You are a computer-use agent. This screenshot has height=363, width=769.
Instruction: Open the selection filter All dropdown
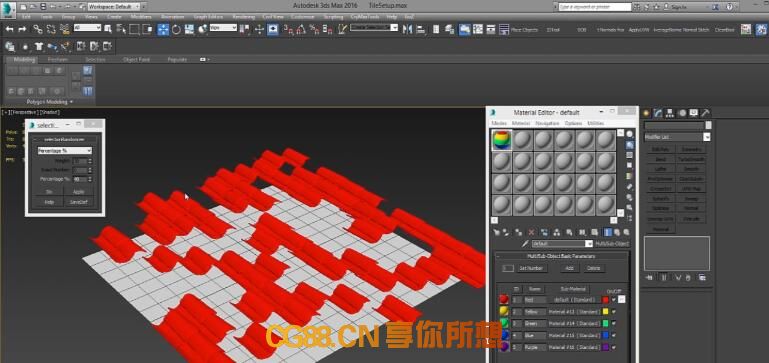coord(87,28)
